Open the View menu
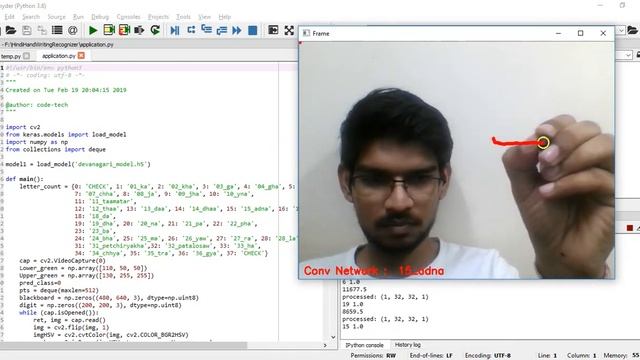This screenshot has width=640, height=360. click(204, 17)
